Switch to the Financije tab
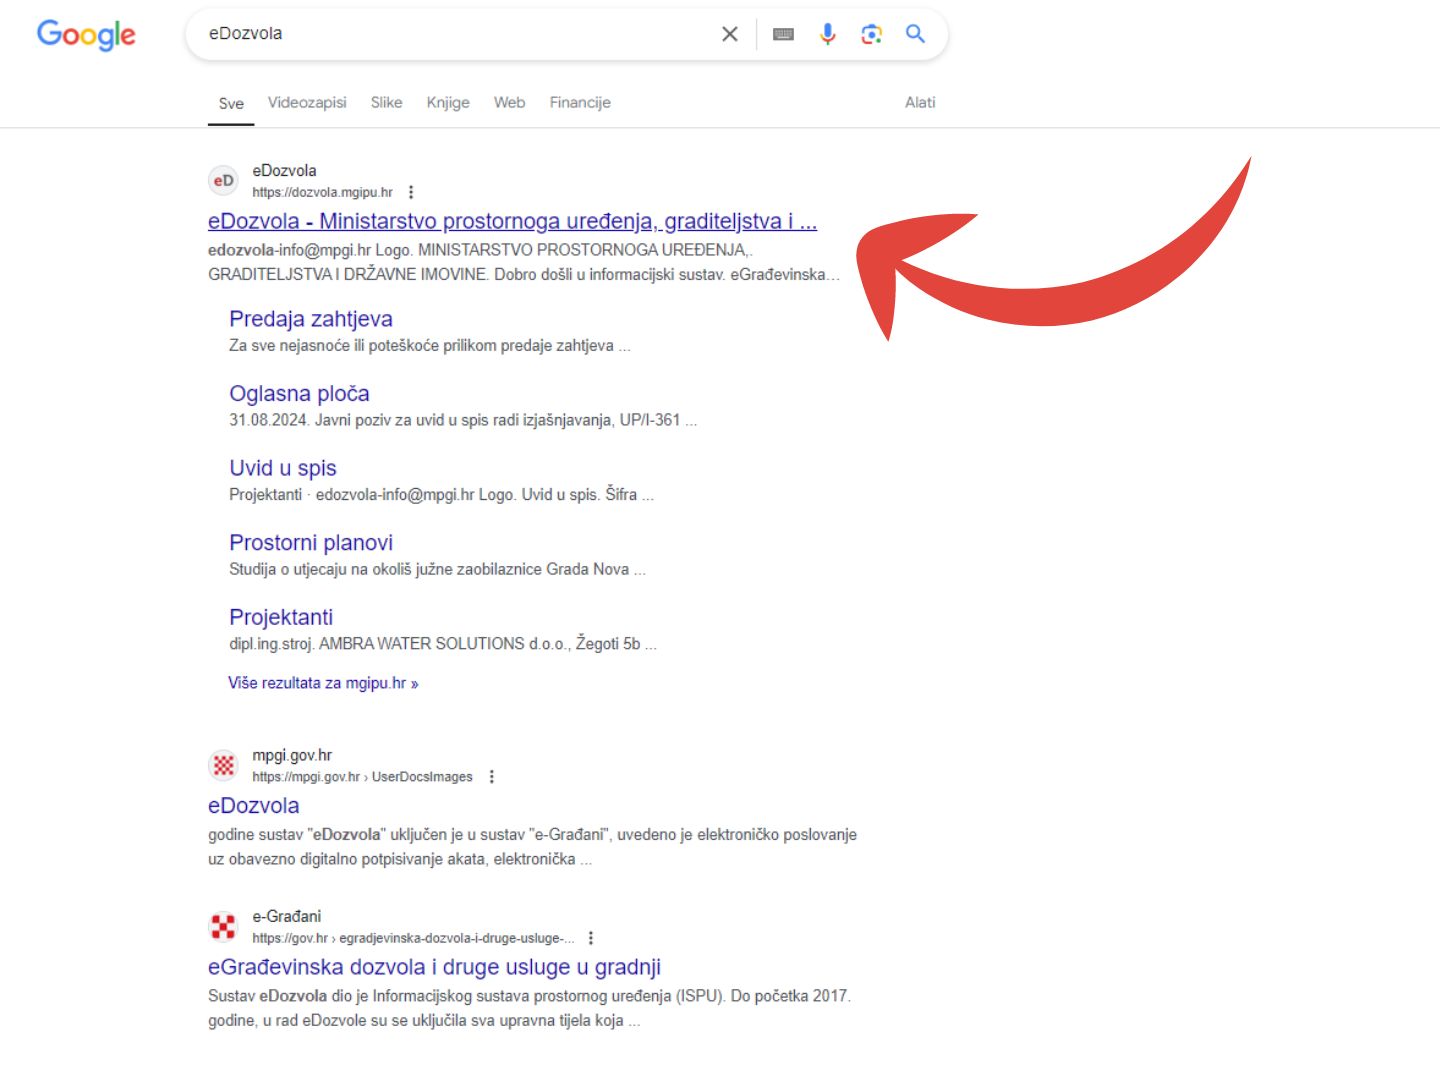The width and height of the screenshot is (1440, 1080). pyautogui.click(x=580, y=102)
